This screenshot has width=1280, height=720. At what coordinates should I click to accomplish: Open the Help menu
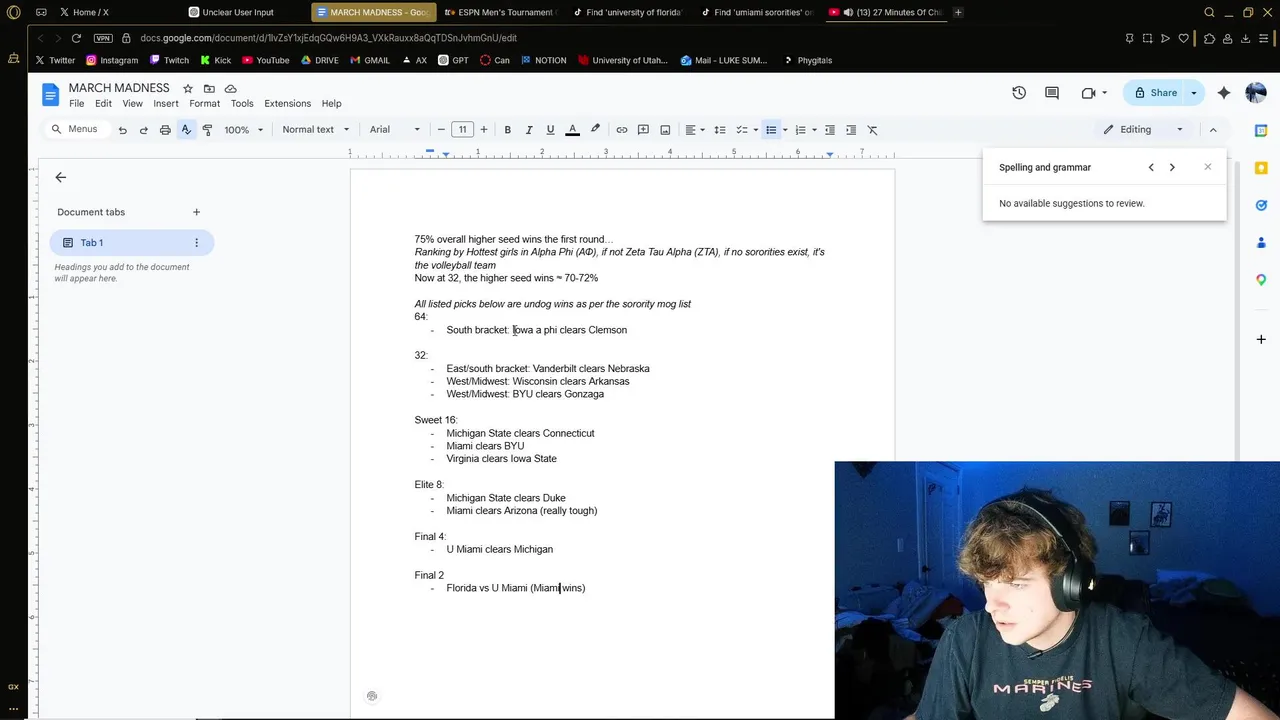coord(331,104)
